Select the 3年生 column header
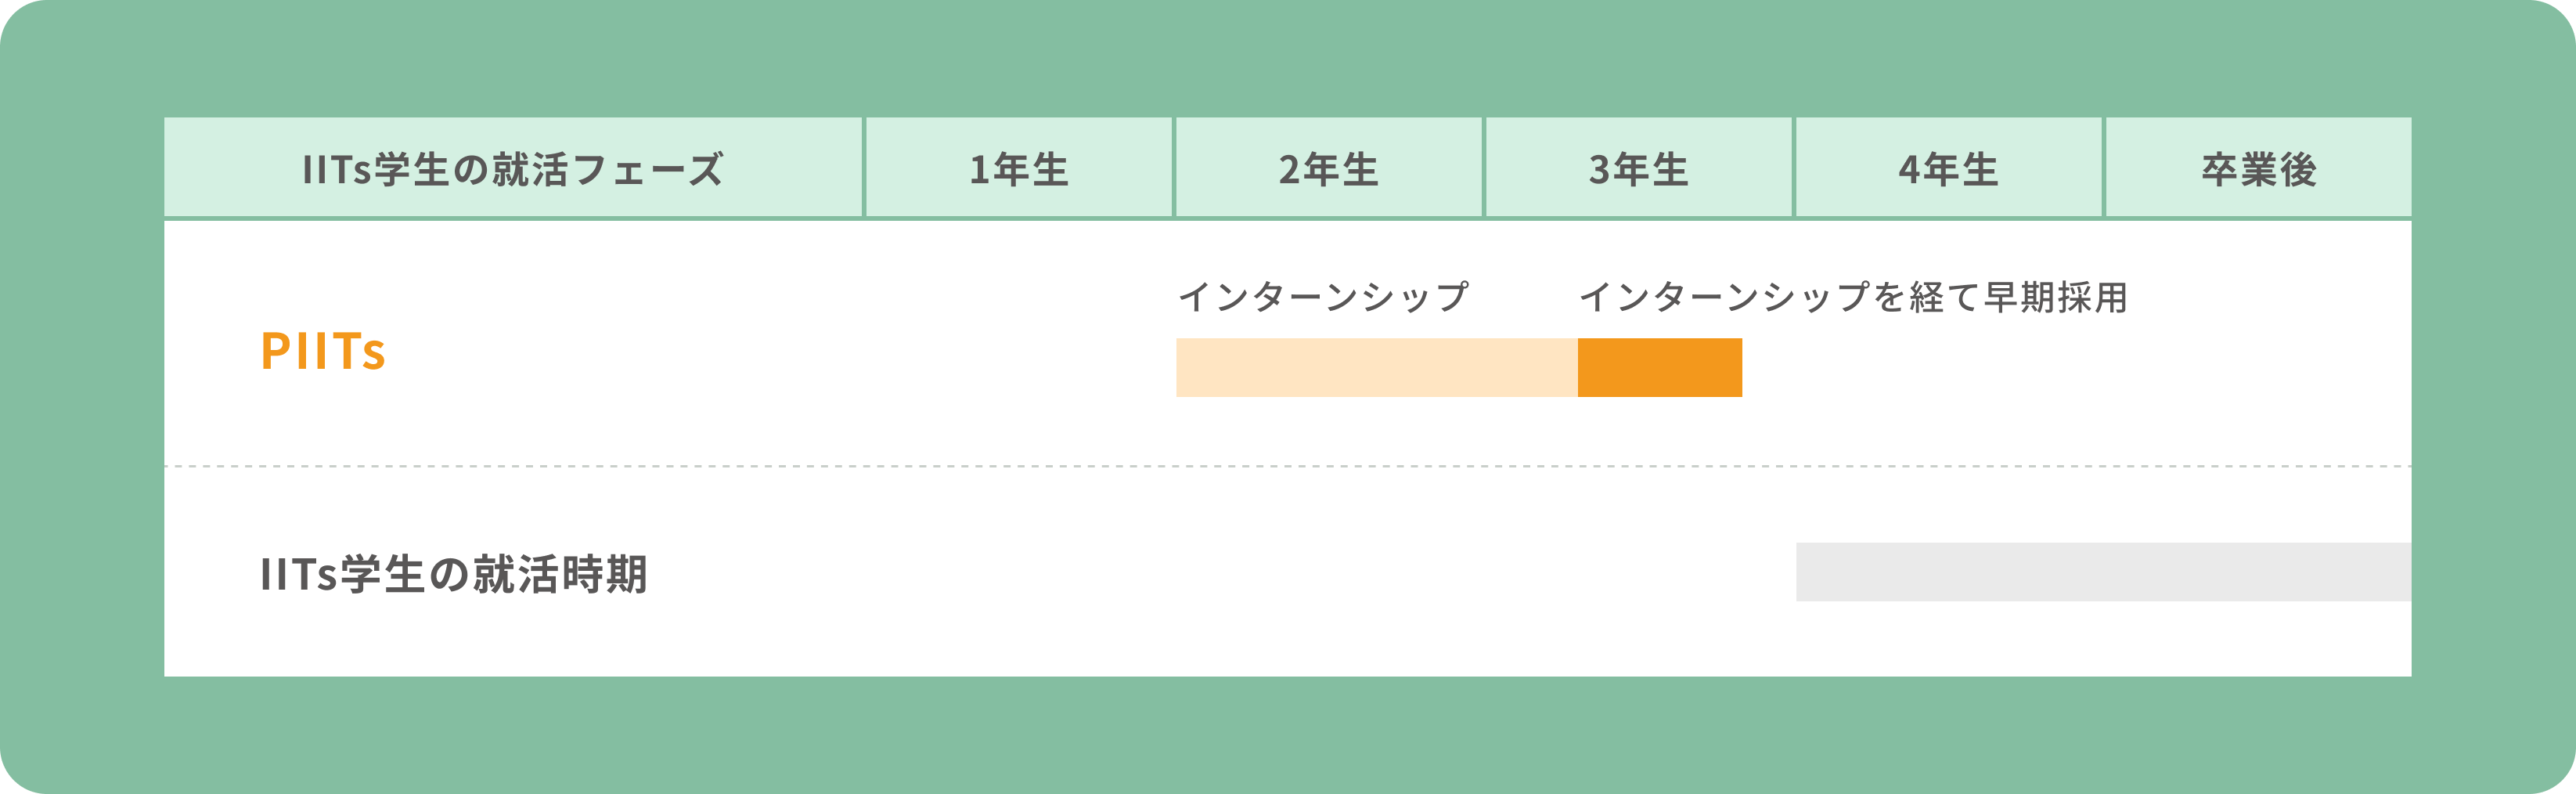The height and width of the screenshot is (794, 2576). pyautogui.click(x=1639, y=167)
